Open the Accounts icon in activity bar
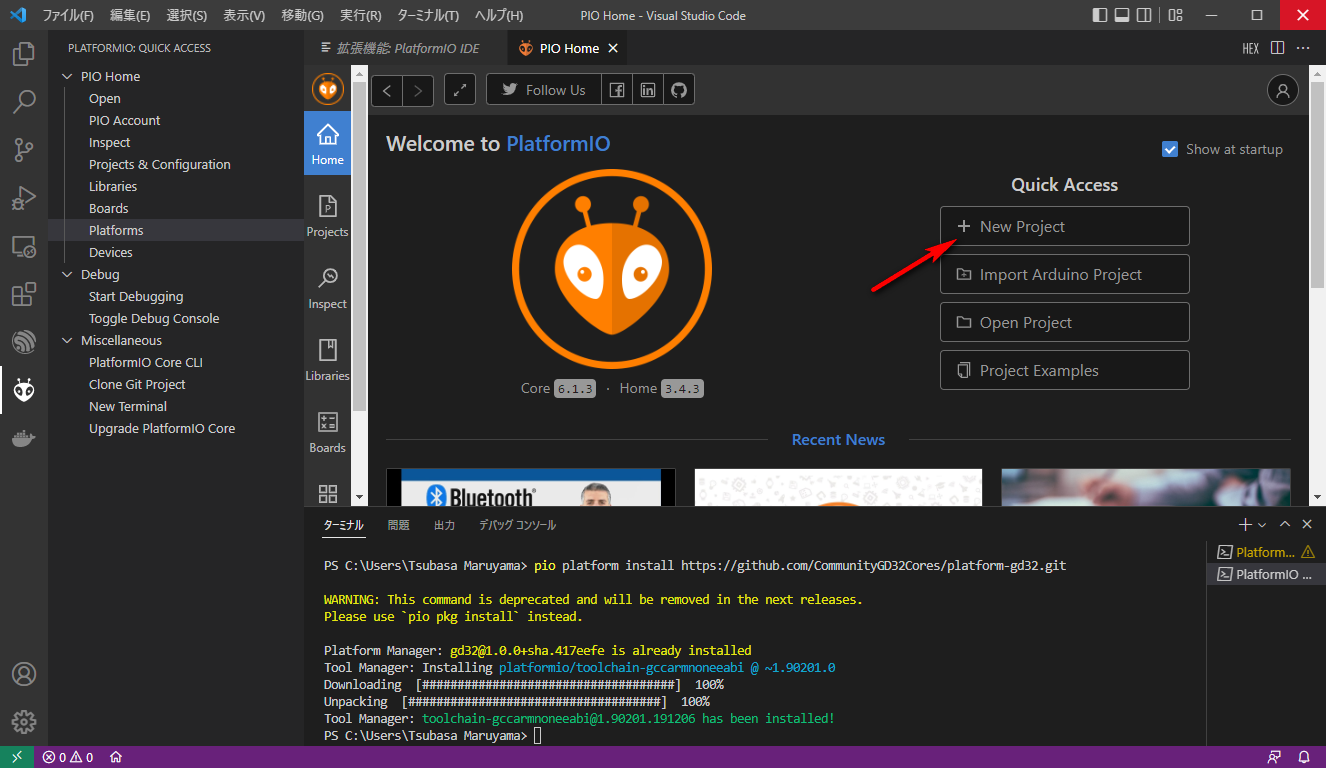The height and width of the screenshot is (768, 1326). click(24, 674)
